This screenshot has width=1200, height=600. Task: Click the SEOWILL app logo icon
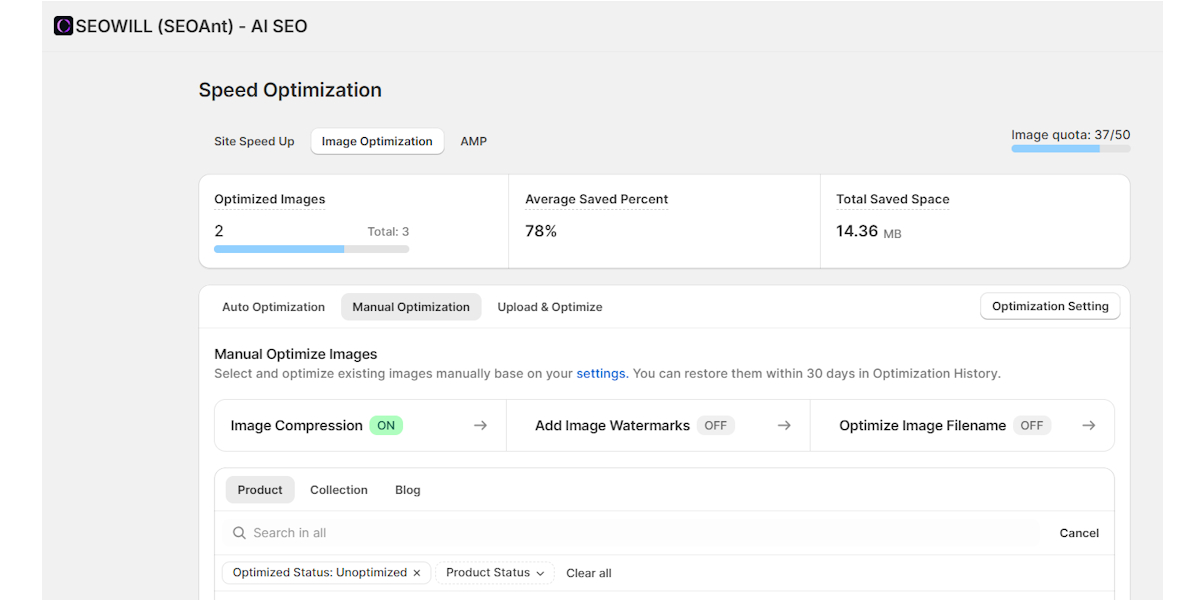tap(64, 26)
